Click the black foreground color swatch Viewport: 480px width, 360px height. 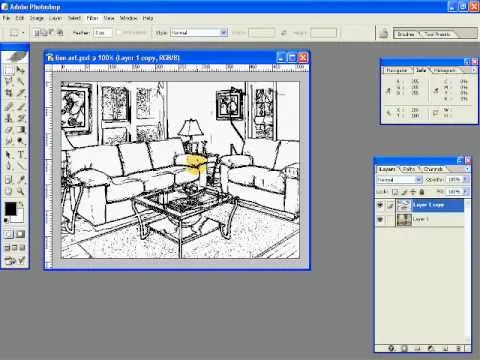point(10,209)
